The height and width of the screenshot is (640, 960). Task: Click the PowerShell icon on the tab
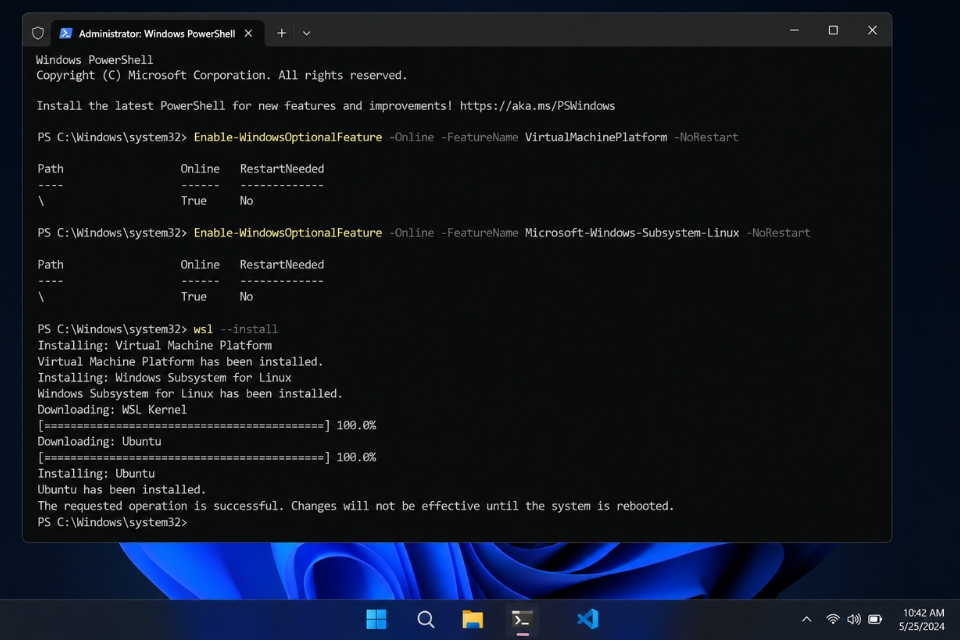point(66,33)
